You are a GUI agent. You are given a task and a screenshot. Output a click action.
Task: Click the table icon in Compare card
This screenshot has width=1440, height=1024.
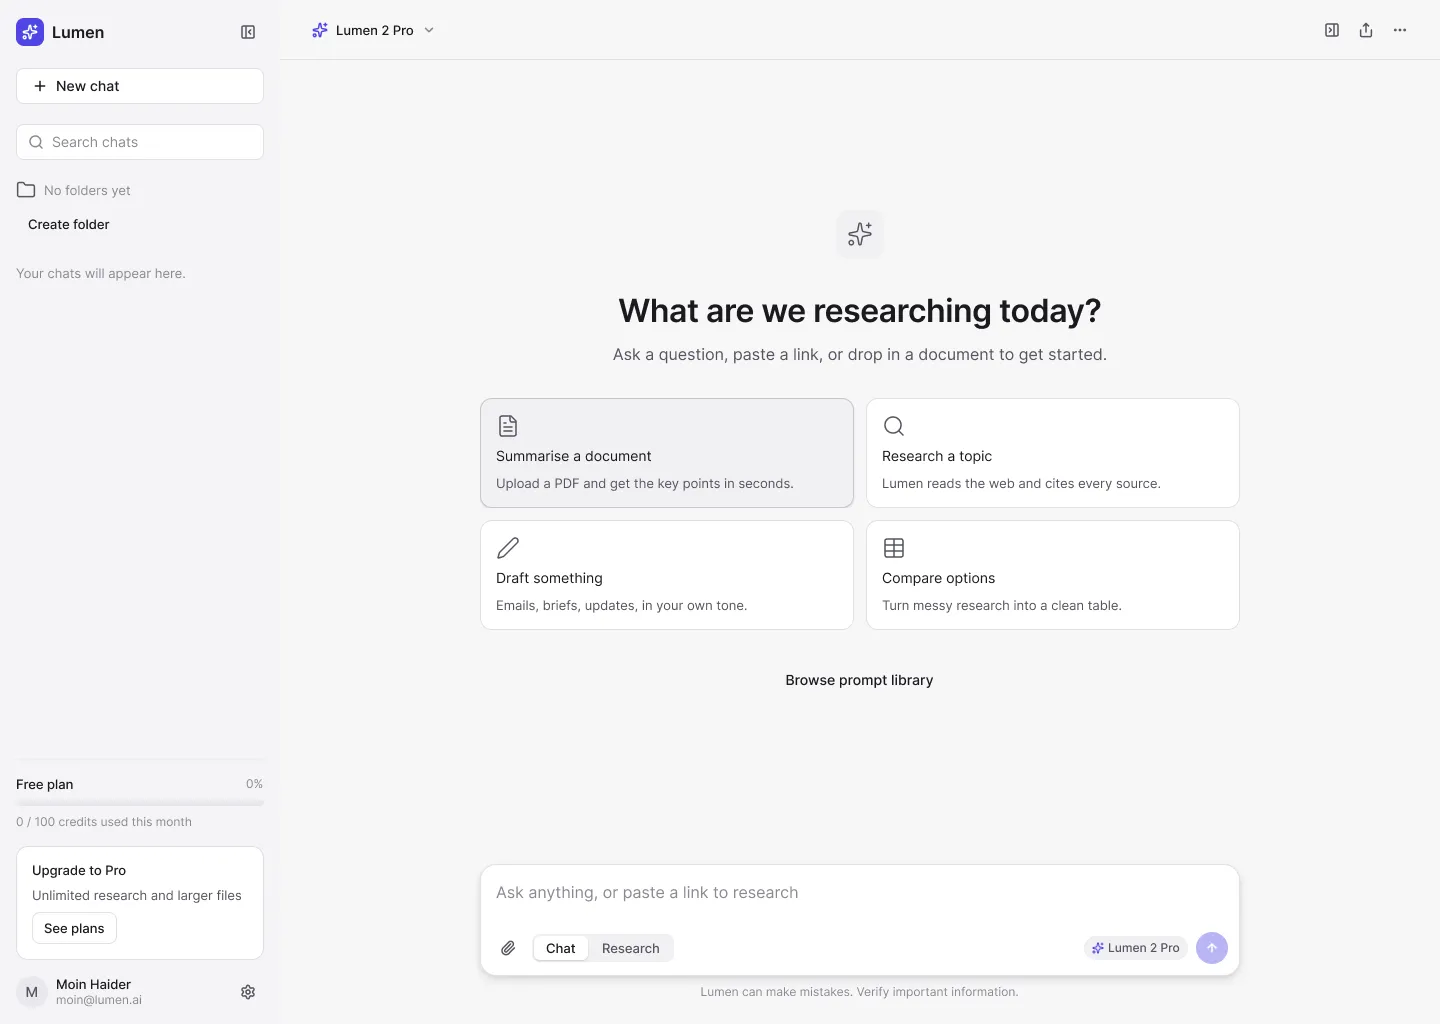894,548
